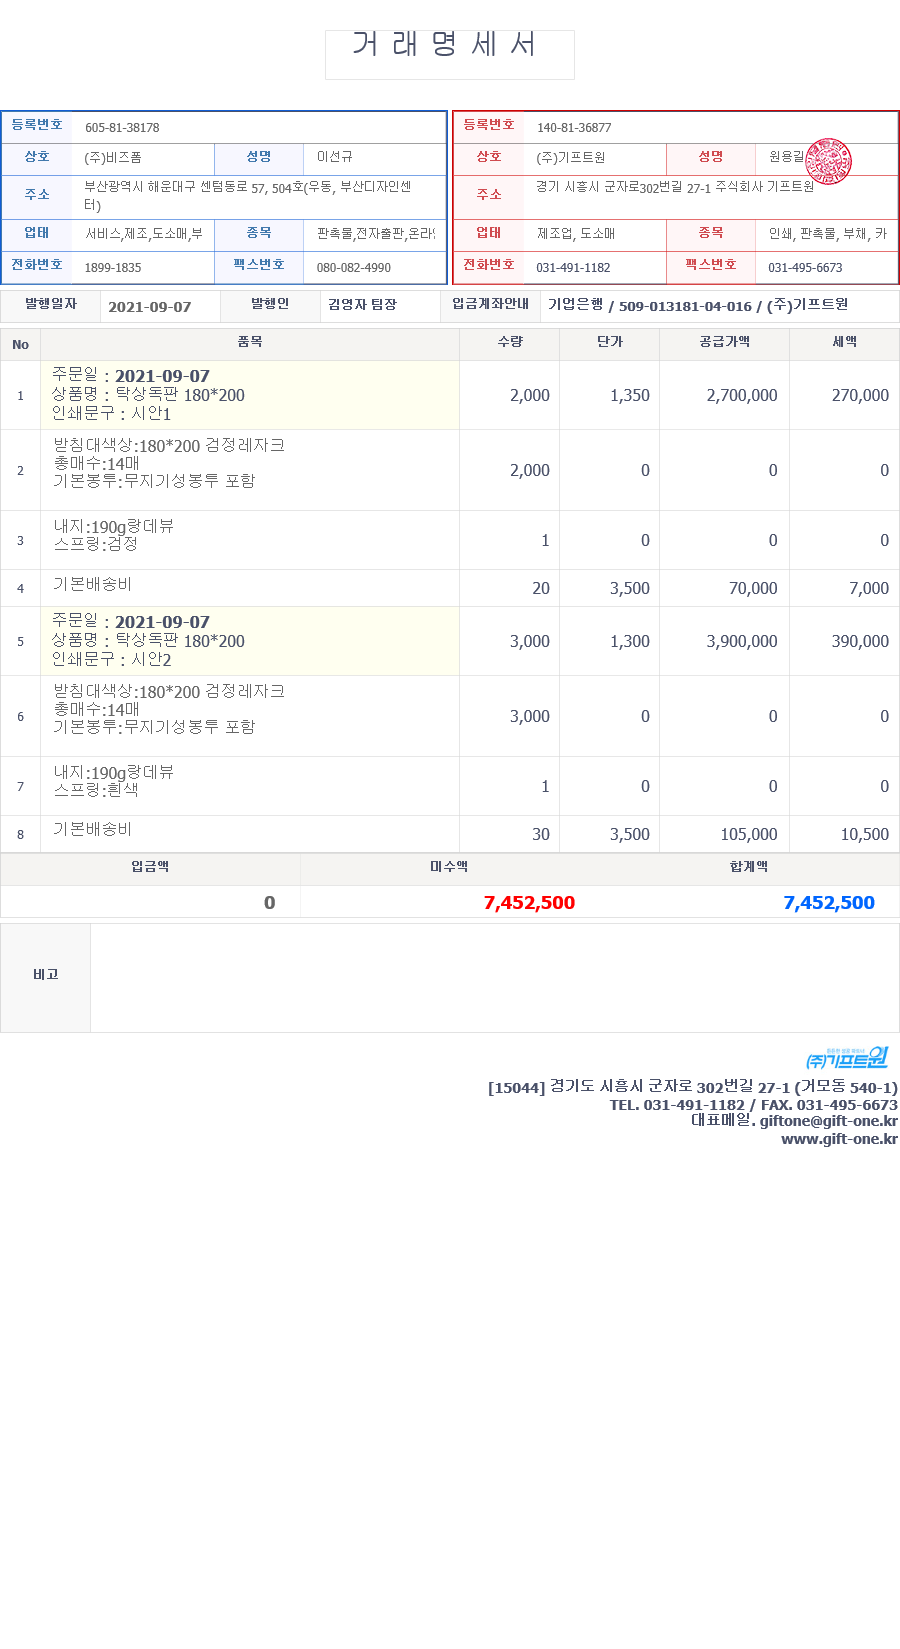Click the blue total amount 7,452,500

[x=828, y=903]
